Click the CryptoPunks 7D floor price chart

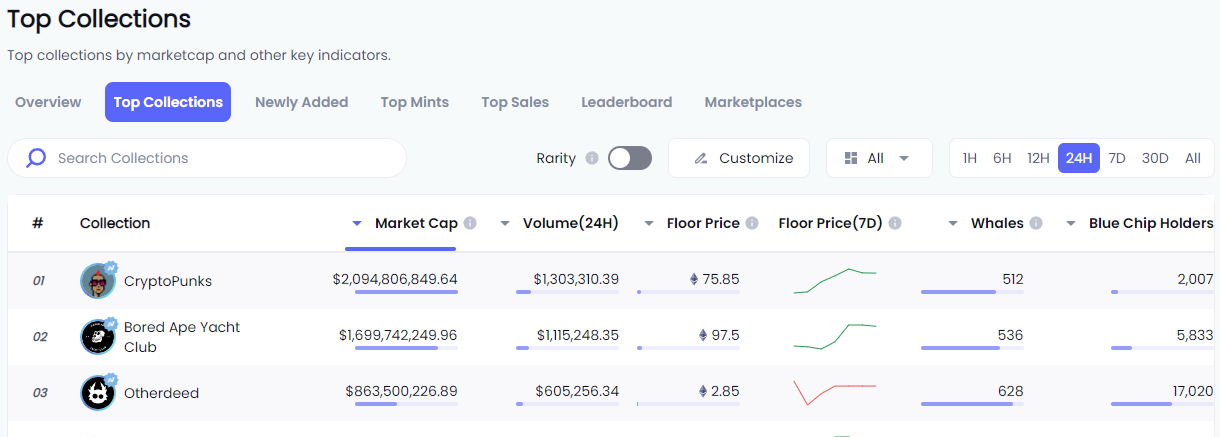[835, 281]
